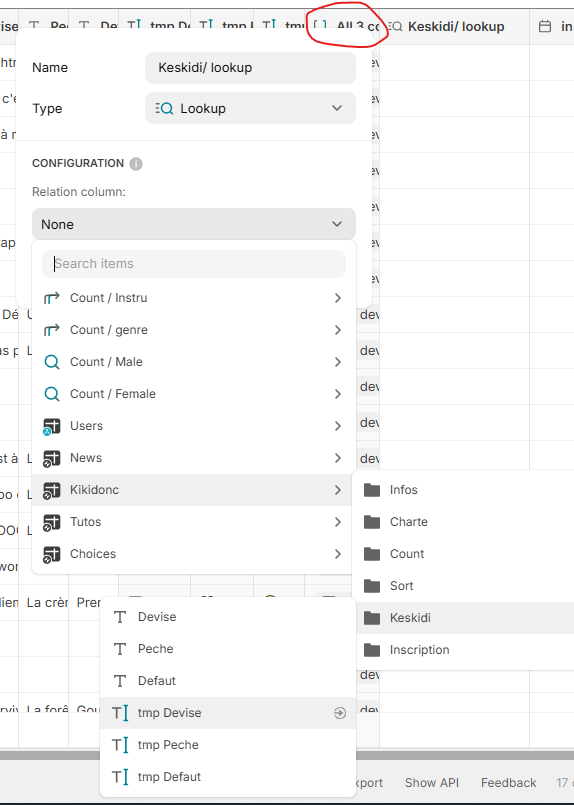Click the Devise text field icon
Image resolution: width=574 pixels, height=805 pixels.
[x=120, y=617]
